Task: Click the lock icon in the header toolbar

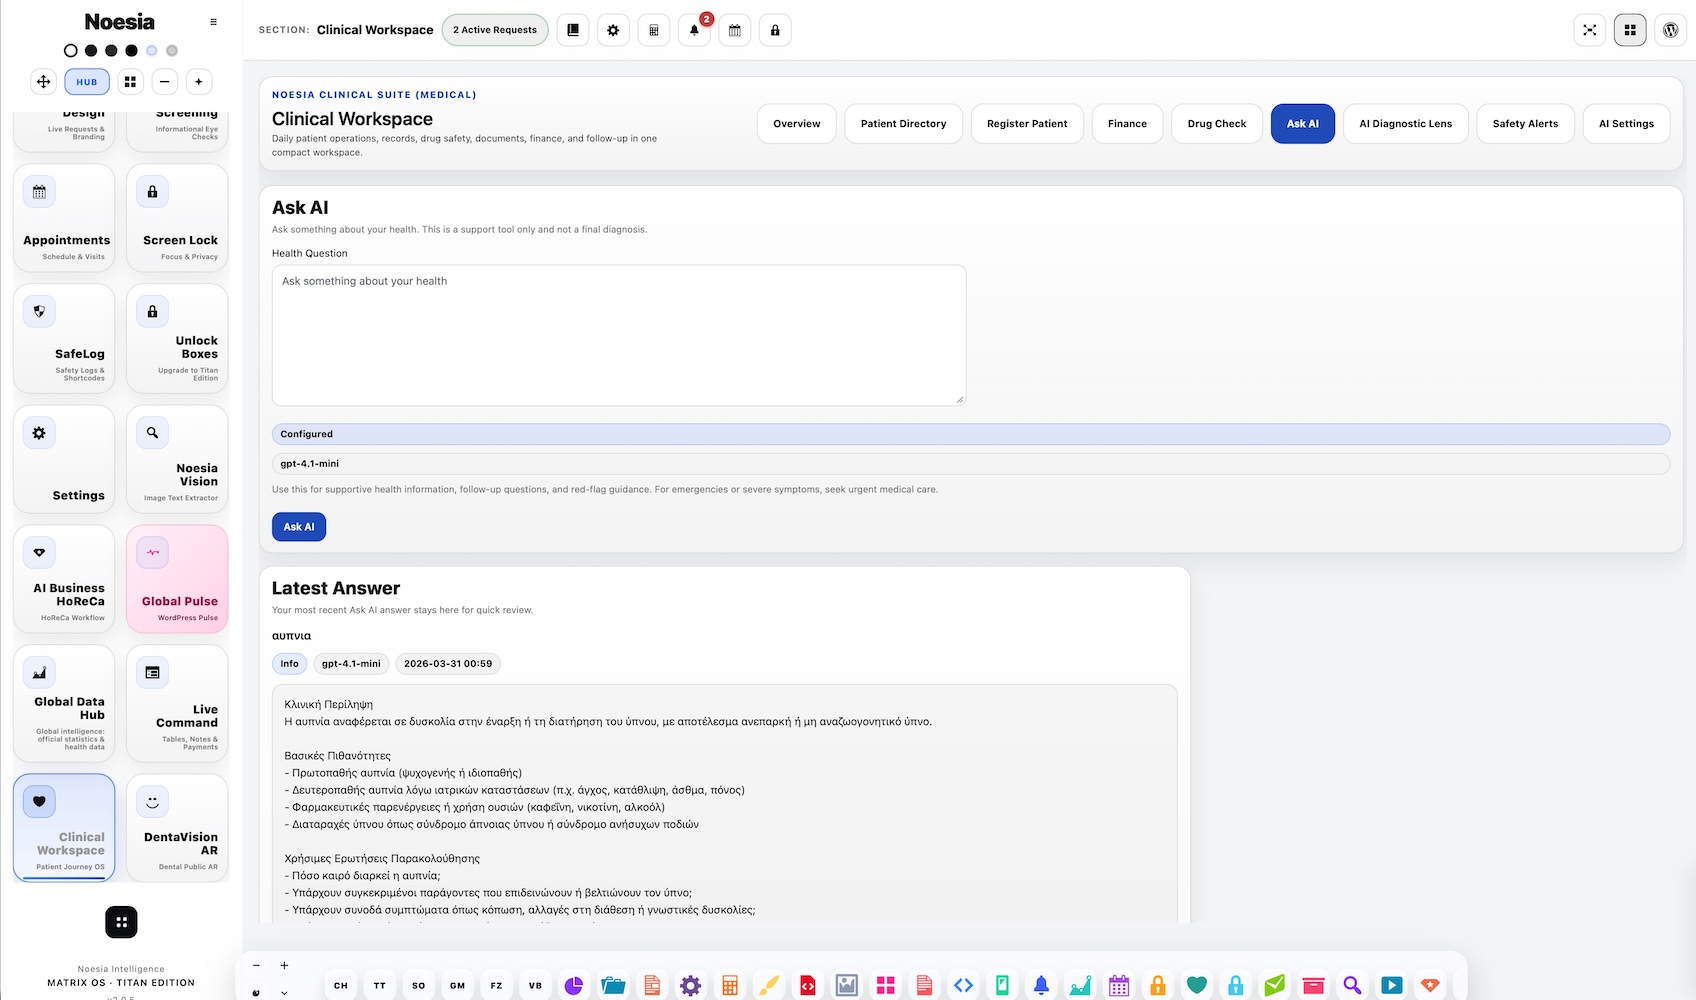Action: (775, 30)
